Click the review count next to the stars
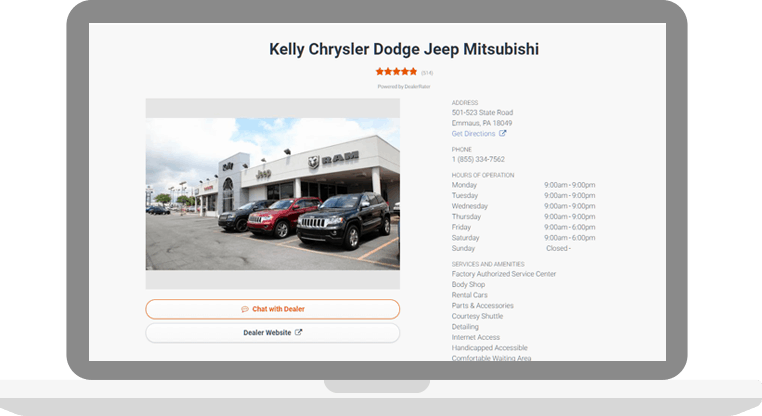 [x=427, y=73]
